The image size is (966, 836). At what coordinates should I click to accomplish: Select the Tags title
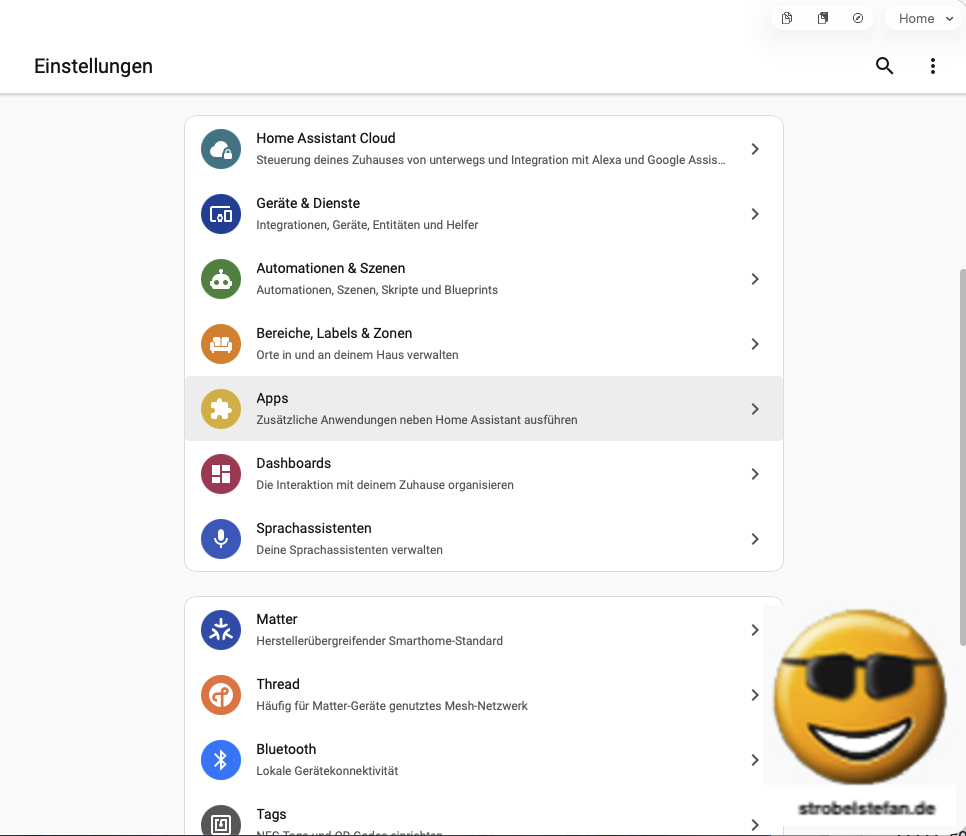(271, 814)
